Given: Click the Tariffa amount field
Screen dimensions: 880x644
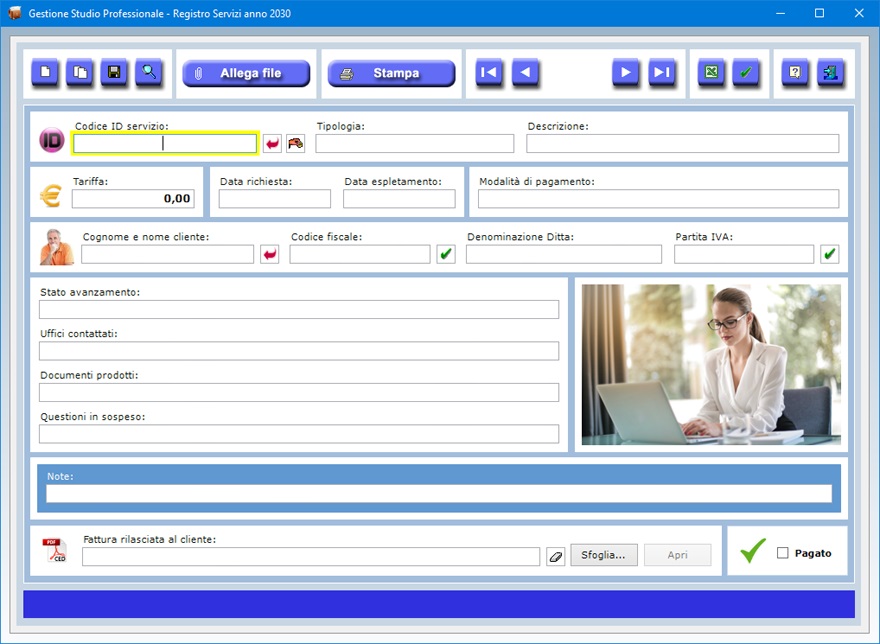Looking at the screenshot, I should click(x=133, y=199).
